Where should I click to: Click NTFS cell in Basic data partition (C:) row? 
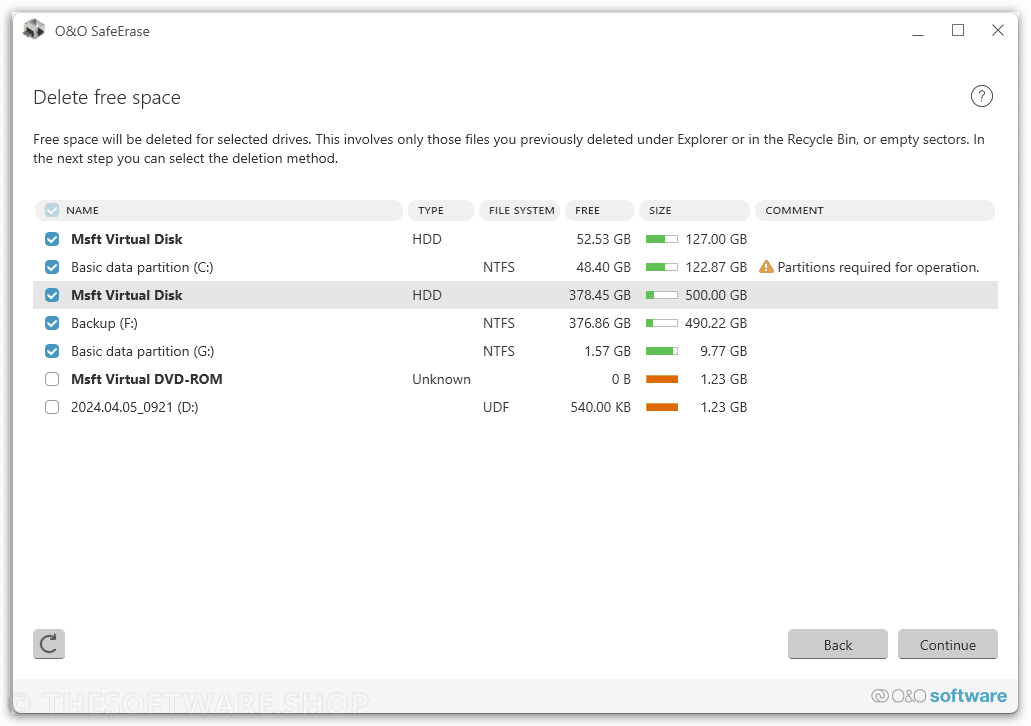[498, 267]
